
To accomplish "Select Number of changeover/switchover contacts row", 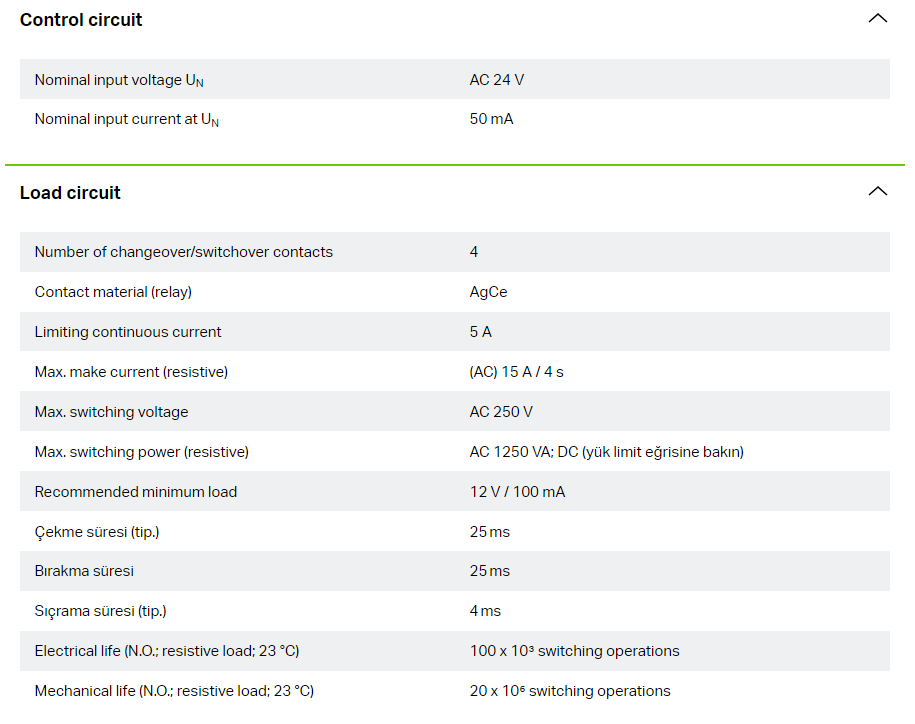I will pyautogui.click(x=455, y=252).
